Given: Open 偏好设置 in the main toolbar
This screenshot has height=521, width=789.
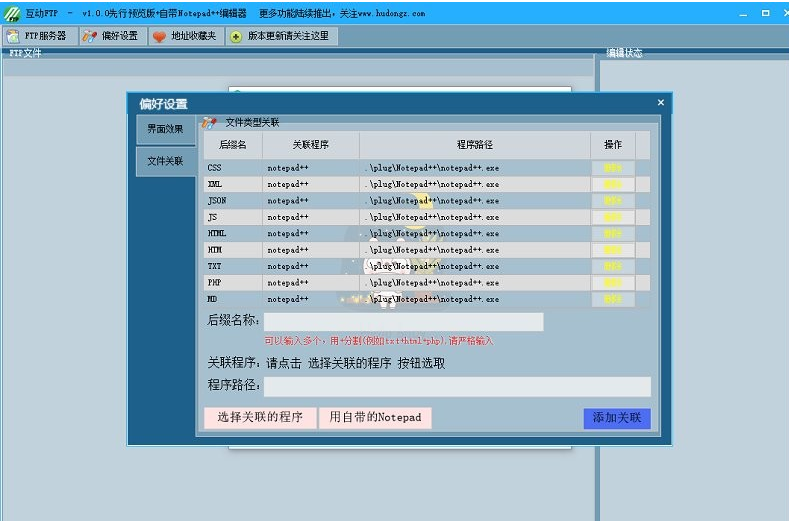Looking at the screenshot, I should point(114,36).
